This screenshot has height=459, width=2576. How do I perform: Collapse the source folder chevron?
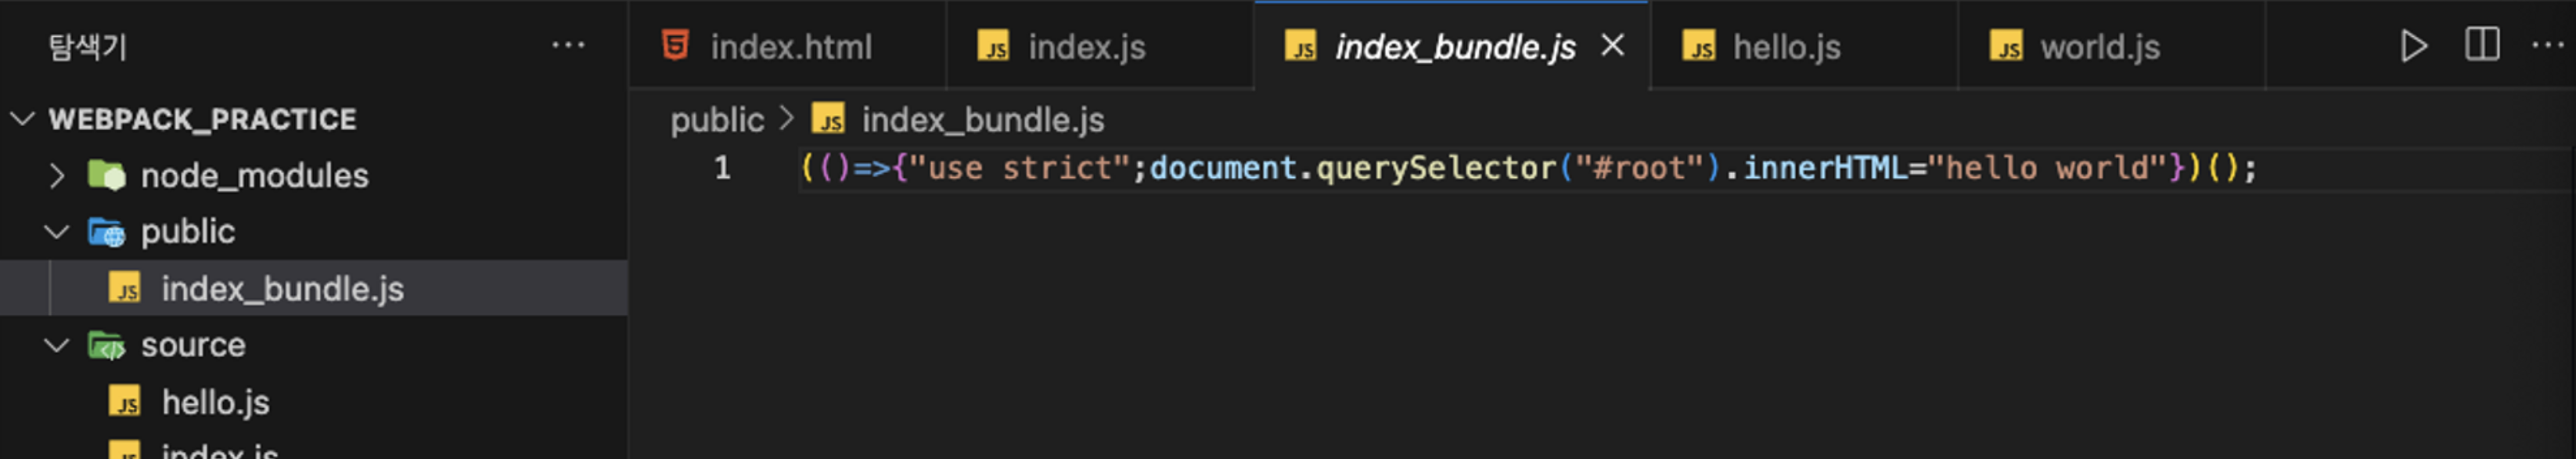coord(57,345)
